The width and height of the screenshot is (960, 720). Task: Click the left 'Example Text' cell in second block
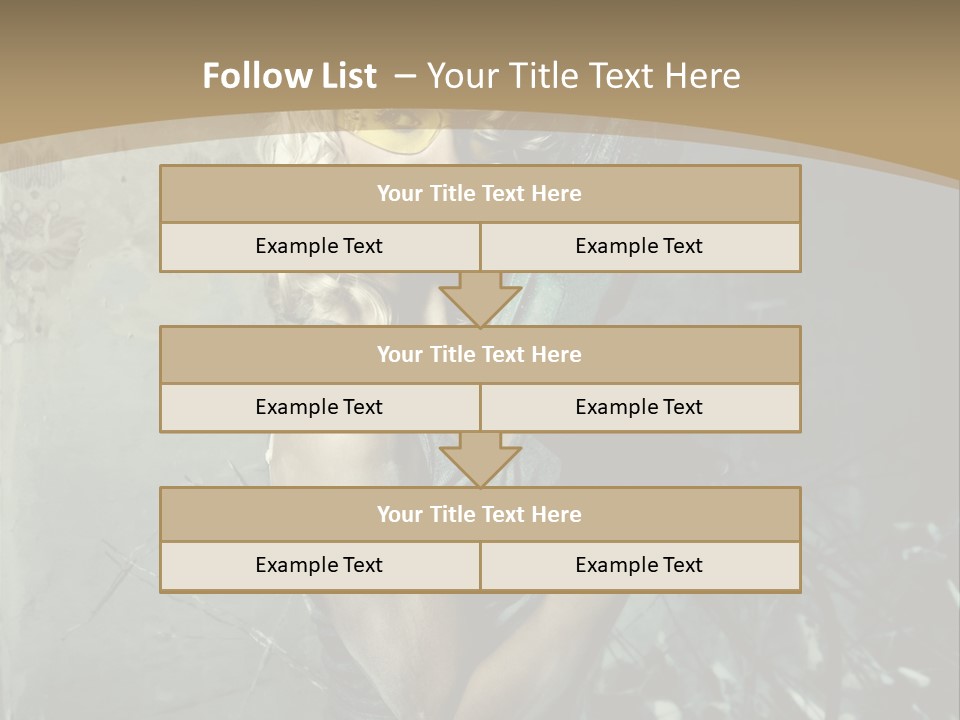[x=320, y=408]
